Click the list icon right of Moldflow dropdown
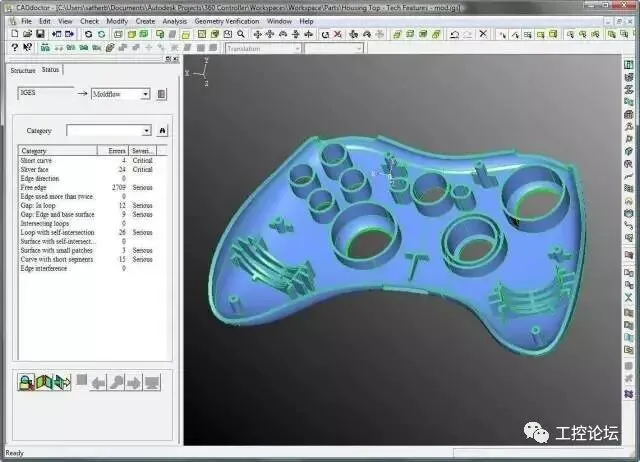640x462 pixels. [161, 94]
